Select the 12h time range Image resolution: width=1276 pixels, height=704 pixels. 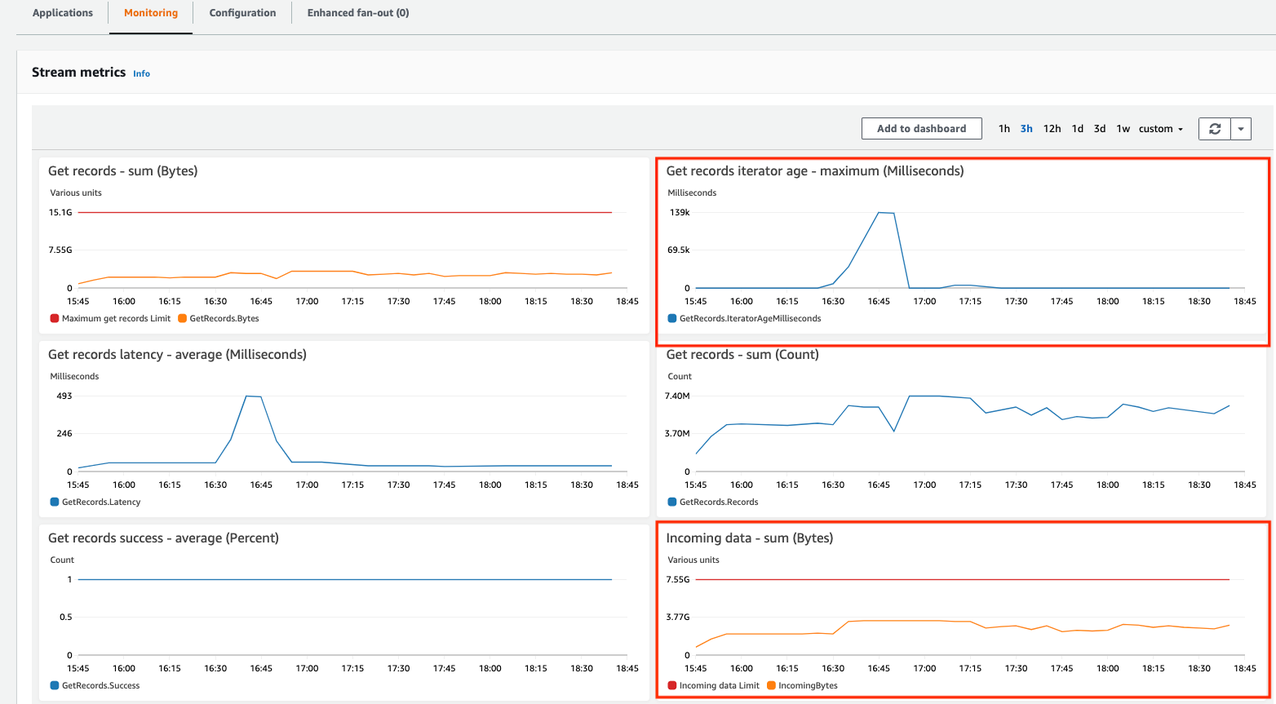(1052, 129)
